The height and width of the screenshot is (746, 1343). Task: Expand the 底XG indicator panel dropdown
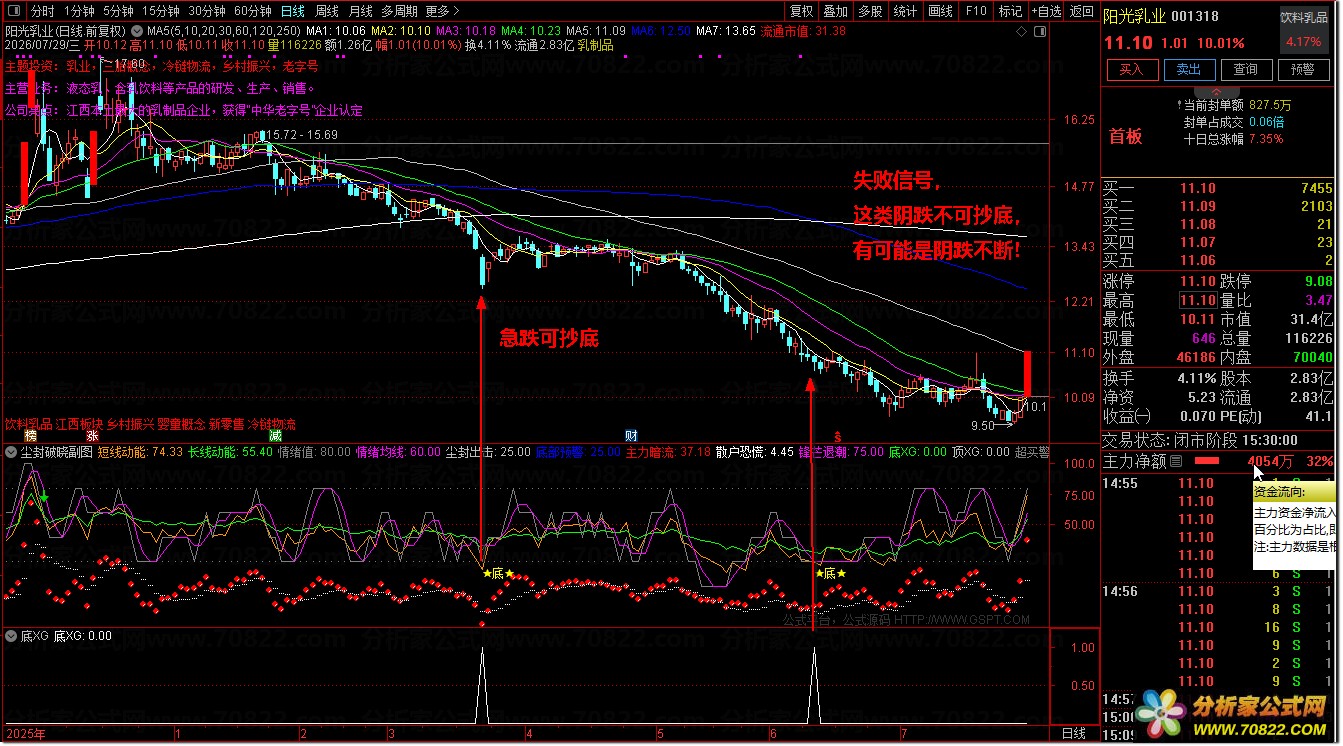(12, 635)
